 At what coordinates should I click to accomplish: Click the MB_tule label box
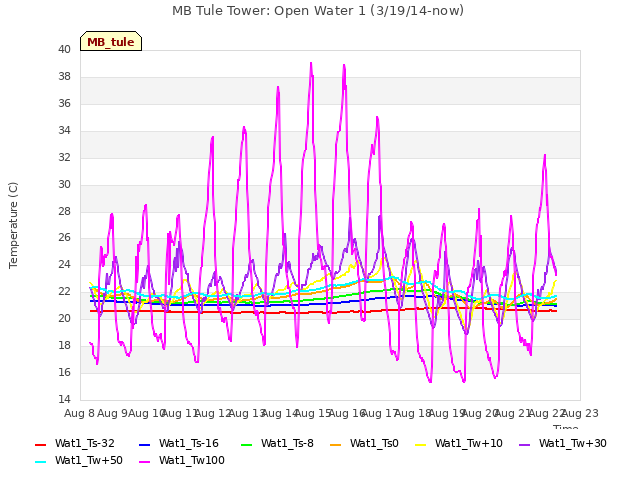(111, 41)
